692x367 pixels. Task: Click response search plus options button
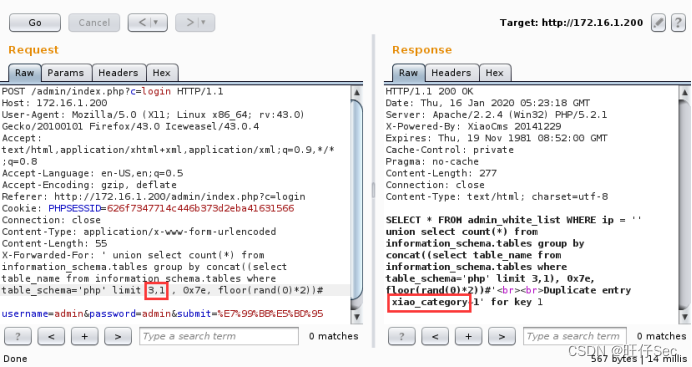coord(468,337)
